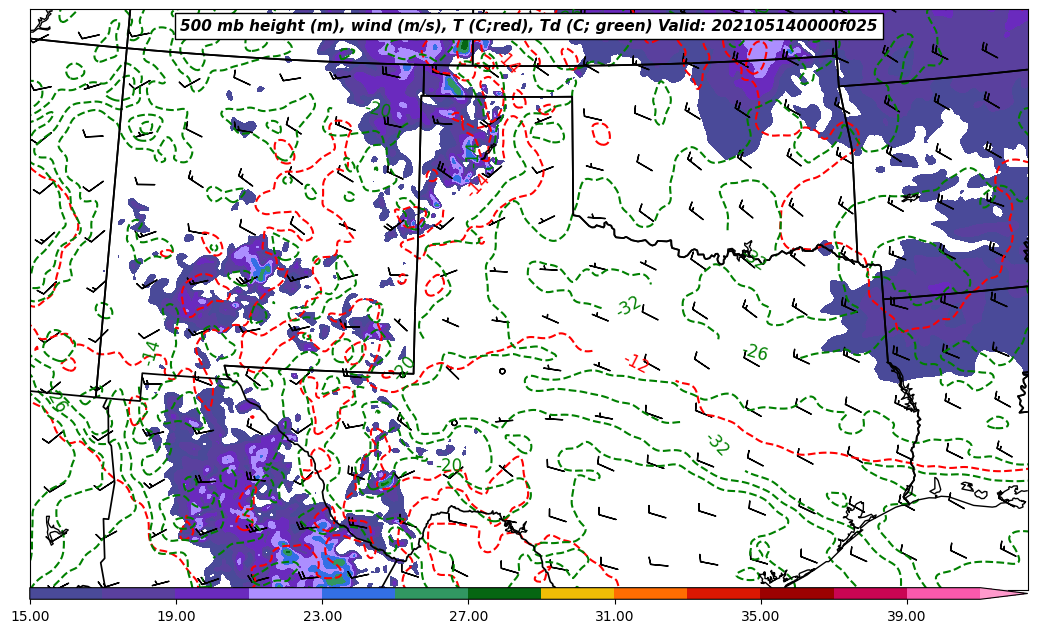Pick the blue colorbar segment

coord(358,594)
